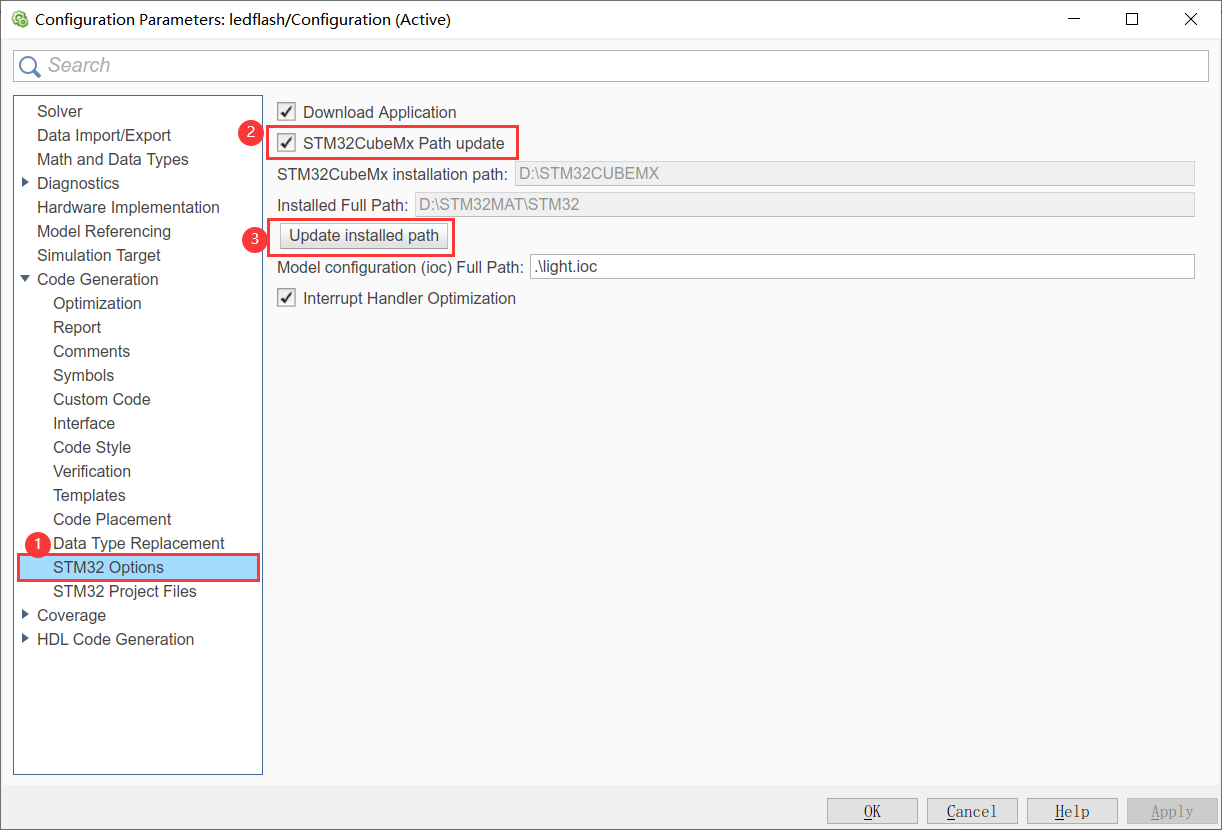Click the Installed Full Path field
The height and width of the screenshot is (830, 1222).
point(805,204)
